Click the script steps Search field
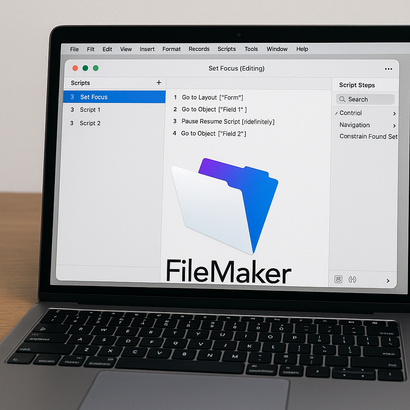The width and height of the screenshot is (410, 410). [x=365, y=99]
